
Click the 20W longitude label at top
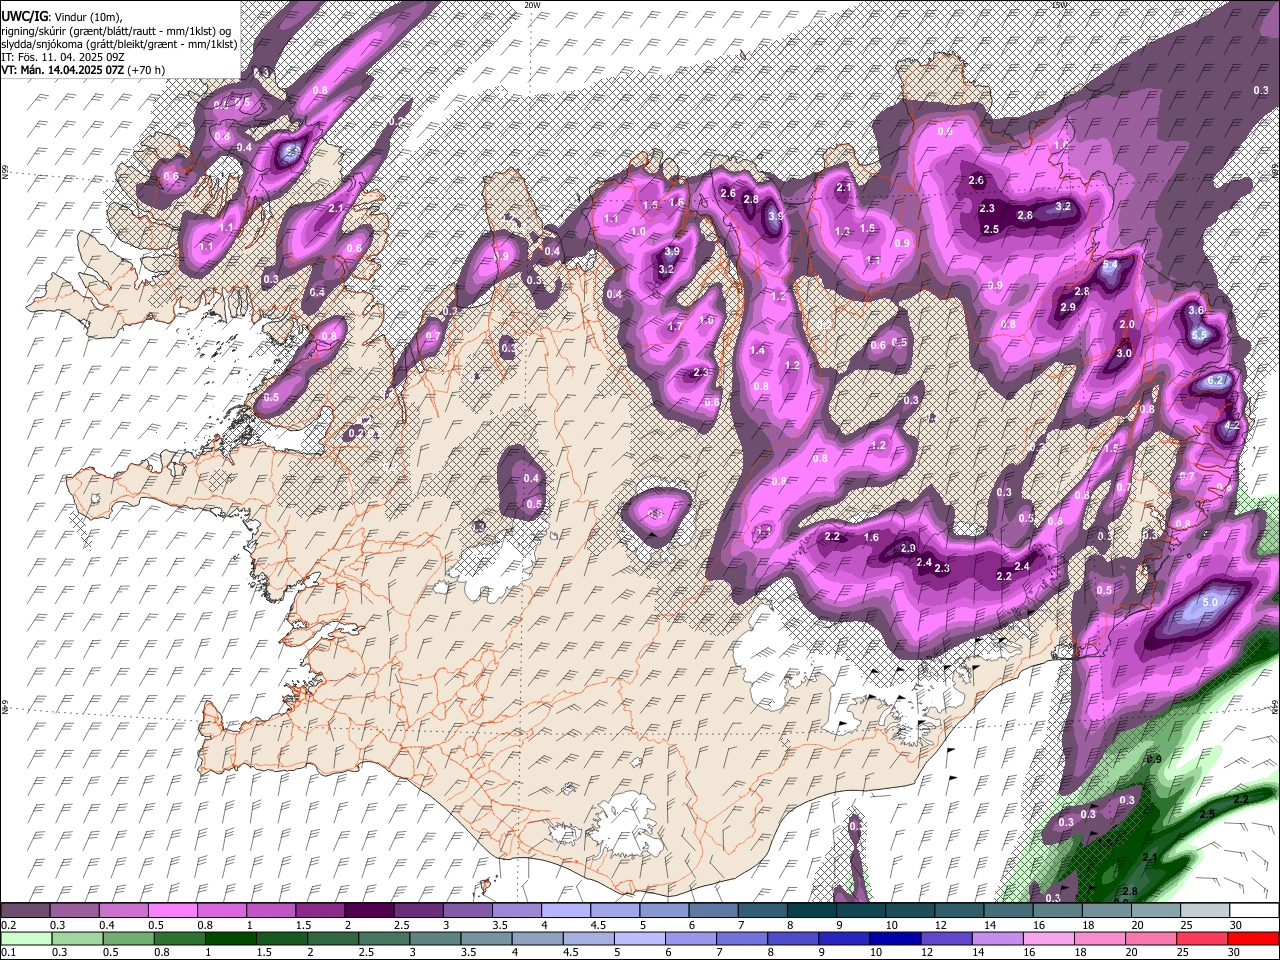coord(532,5)
